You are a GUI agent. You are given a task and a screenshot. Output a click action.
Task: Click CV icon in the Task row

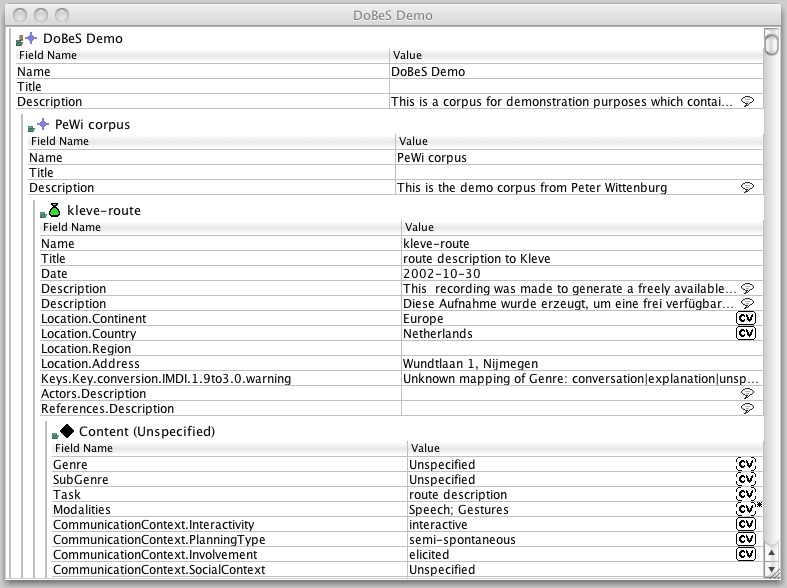pyautogui.click(x=746, y=494)
